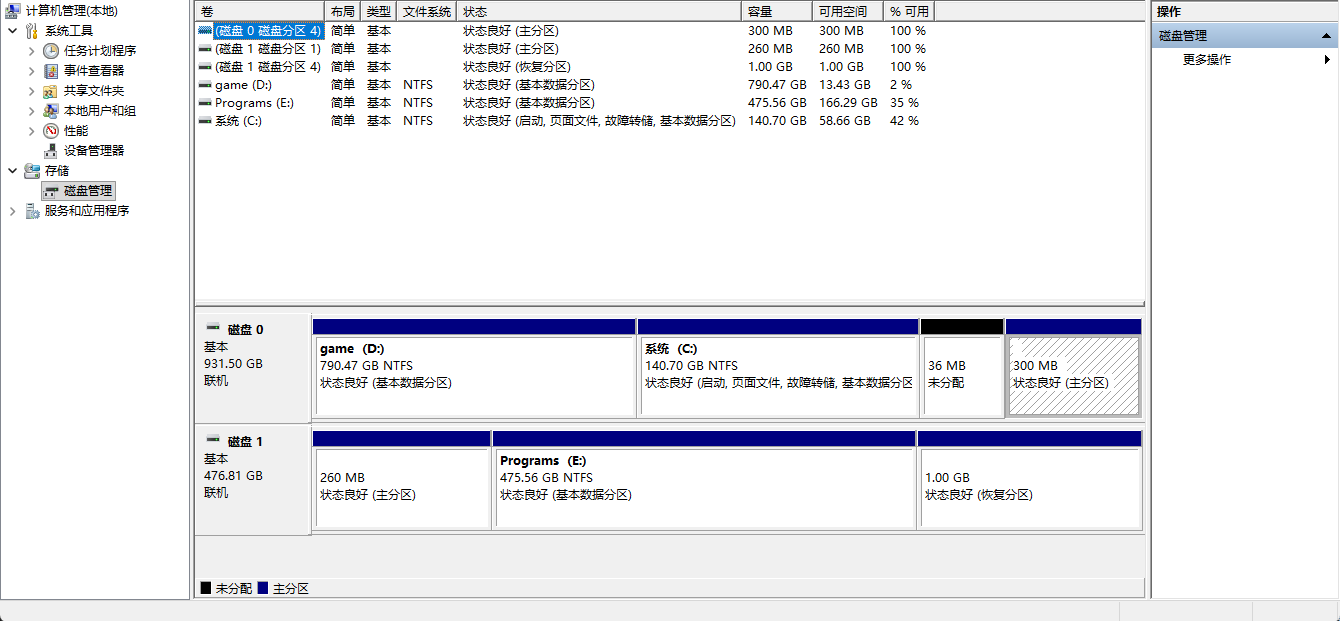
Task: Open 任务计划程序 via its clock icon
Action: point(51,51)
